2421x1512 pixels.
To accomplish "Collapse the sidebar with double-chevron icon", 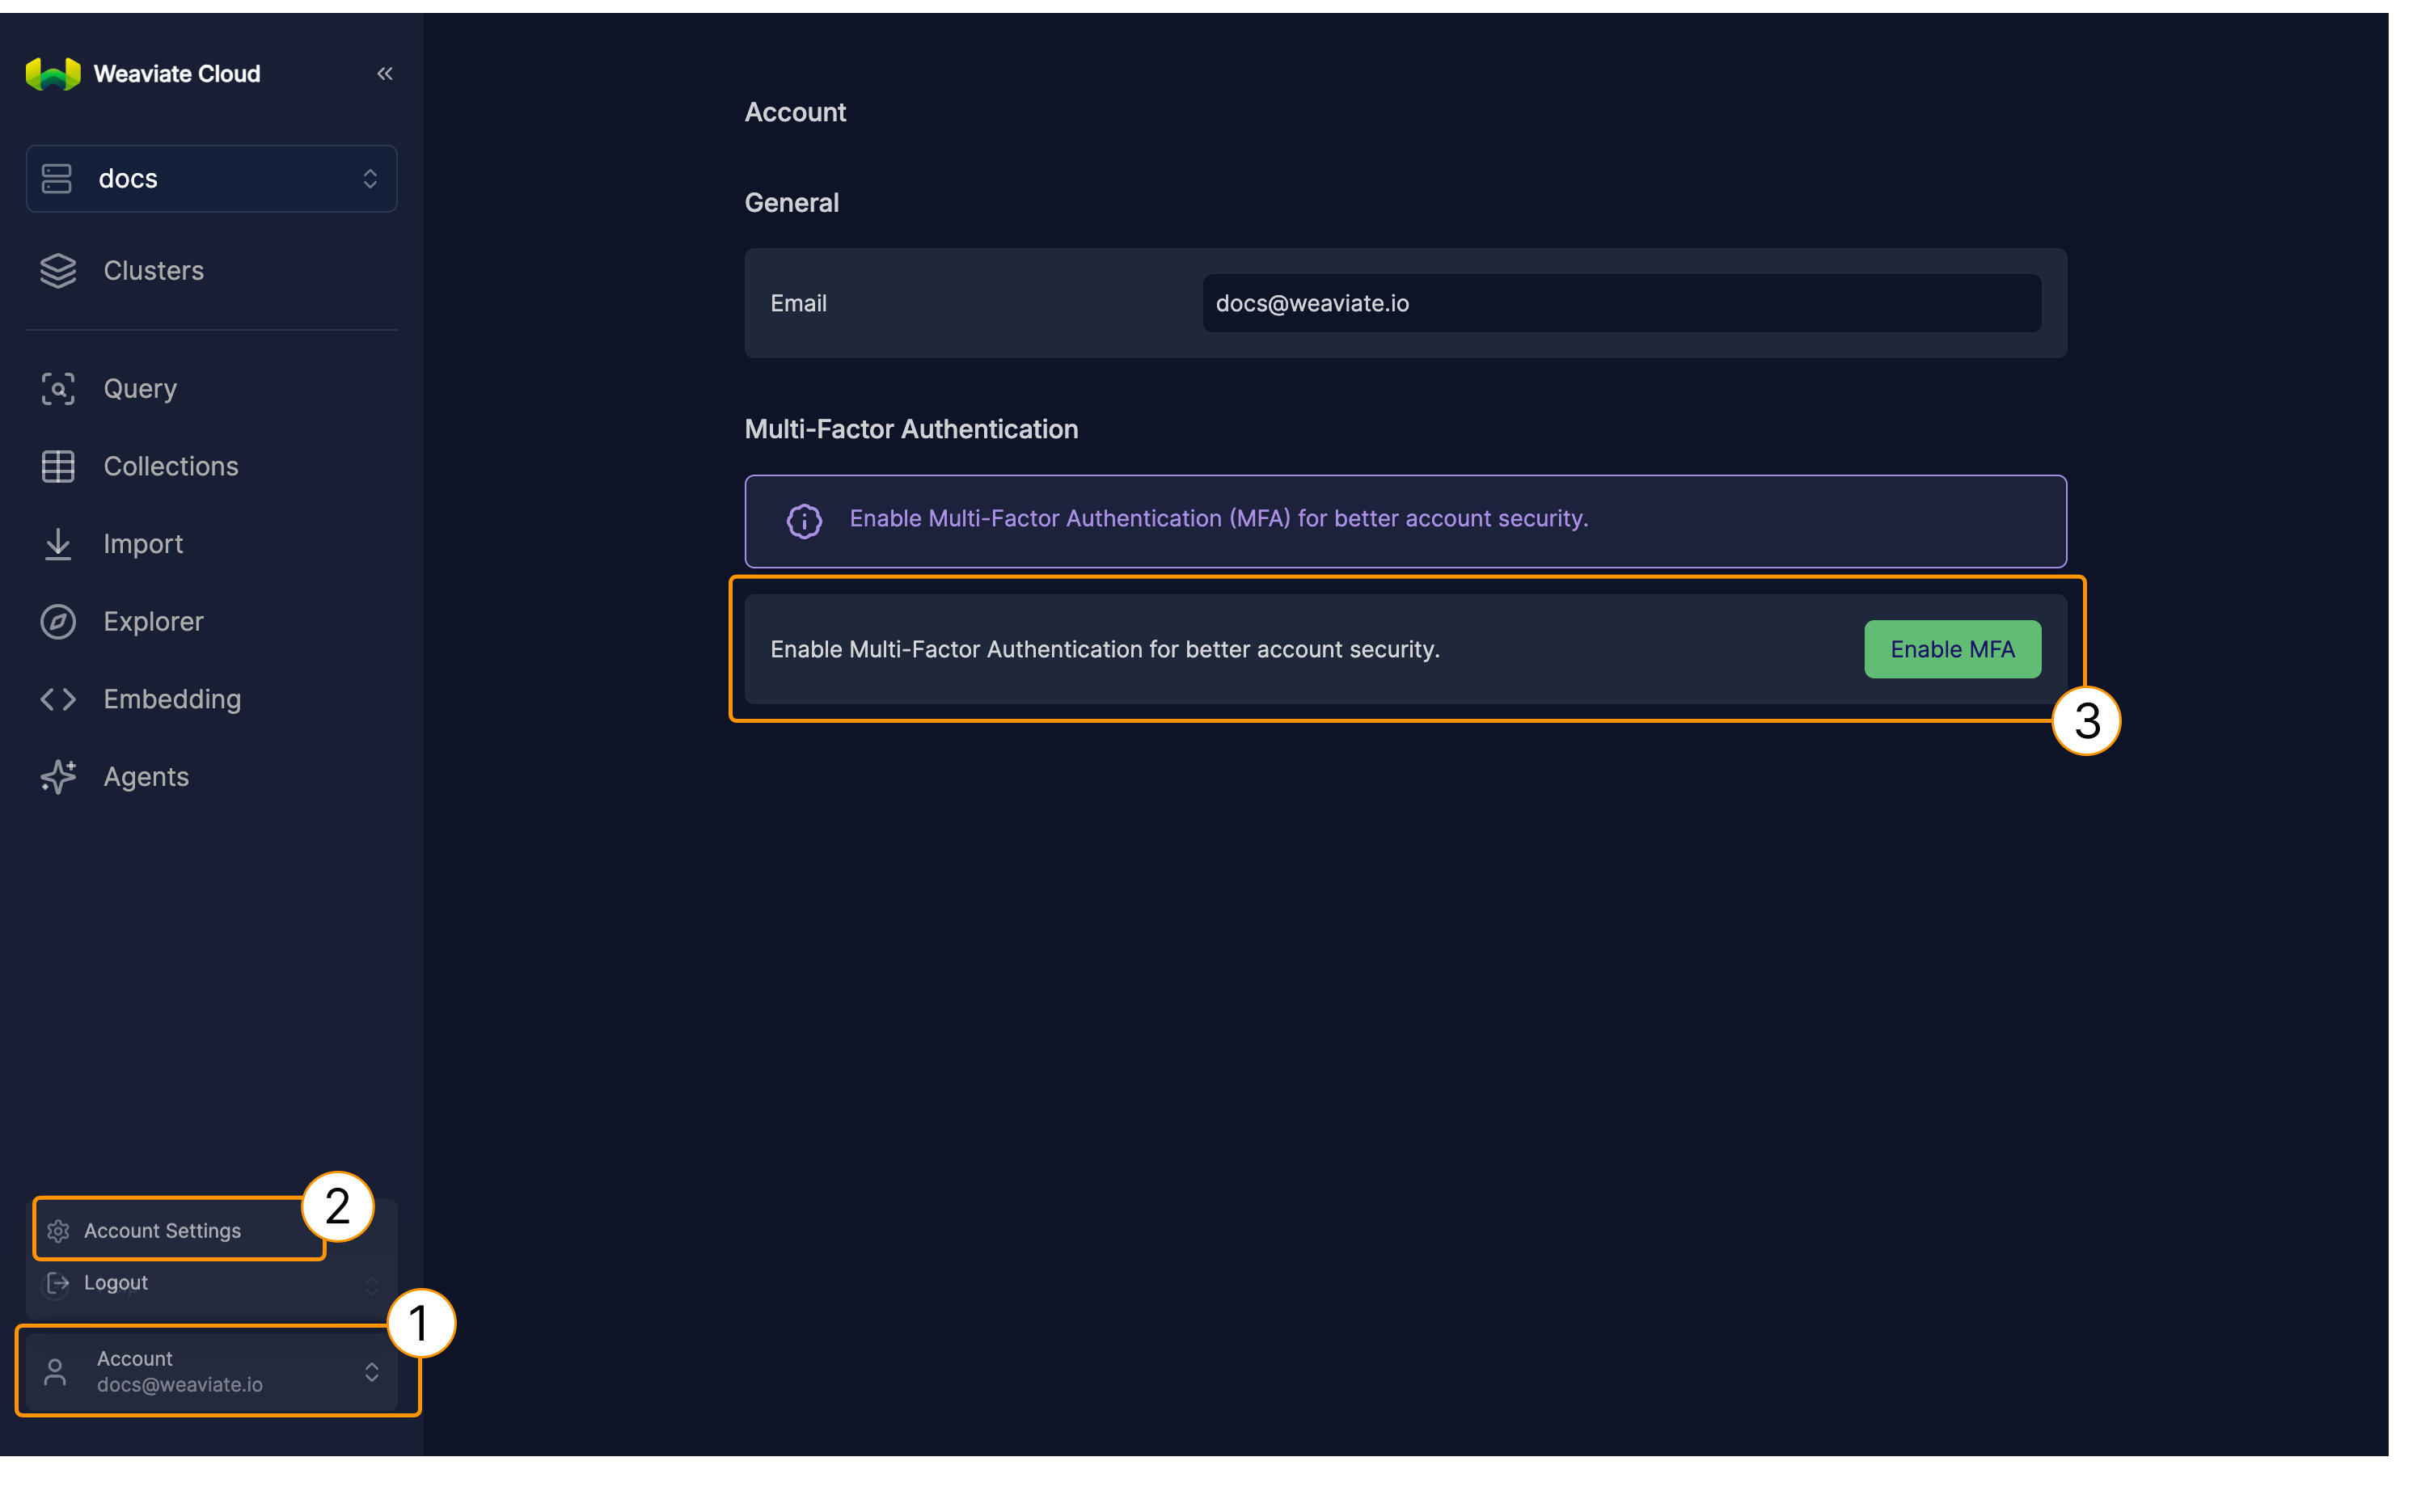I will point(385,74).
